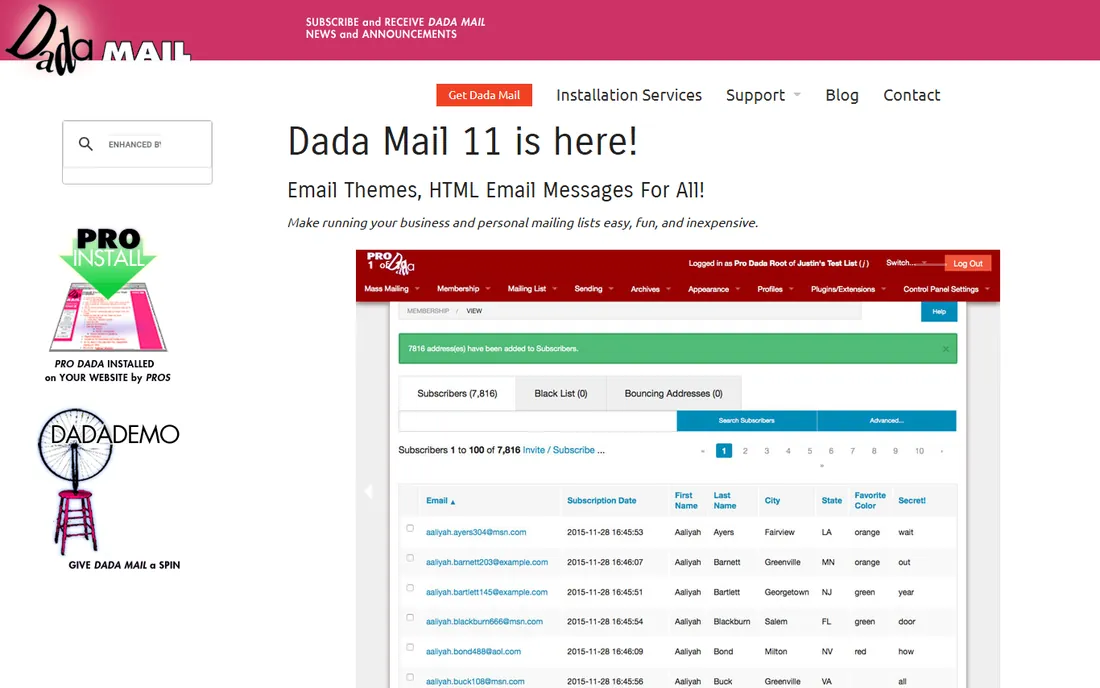1100x688 pixels.
Task: Click the Log Out button
Action: coord(967,264)
